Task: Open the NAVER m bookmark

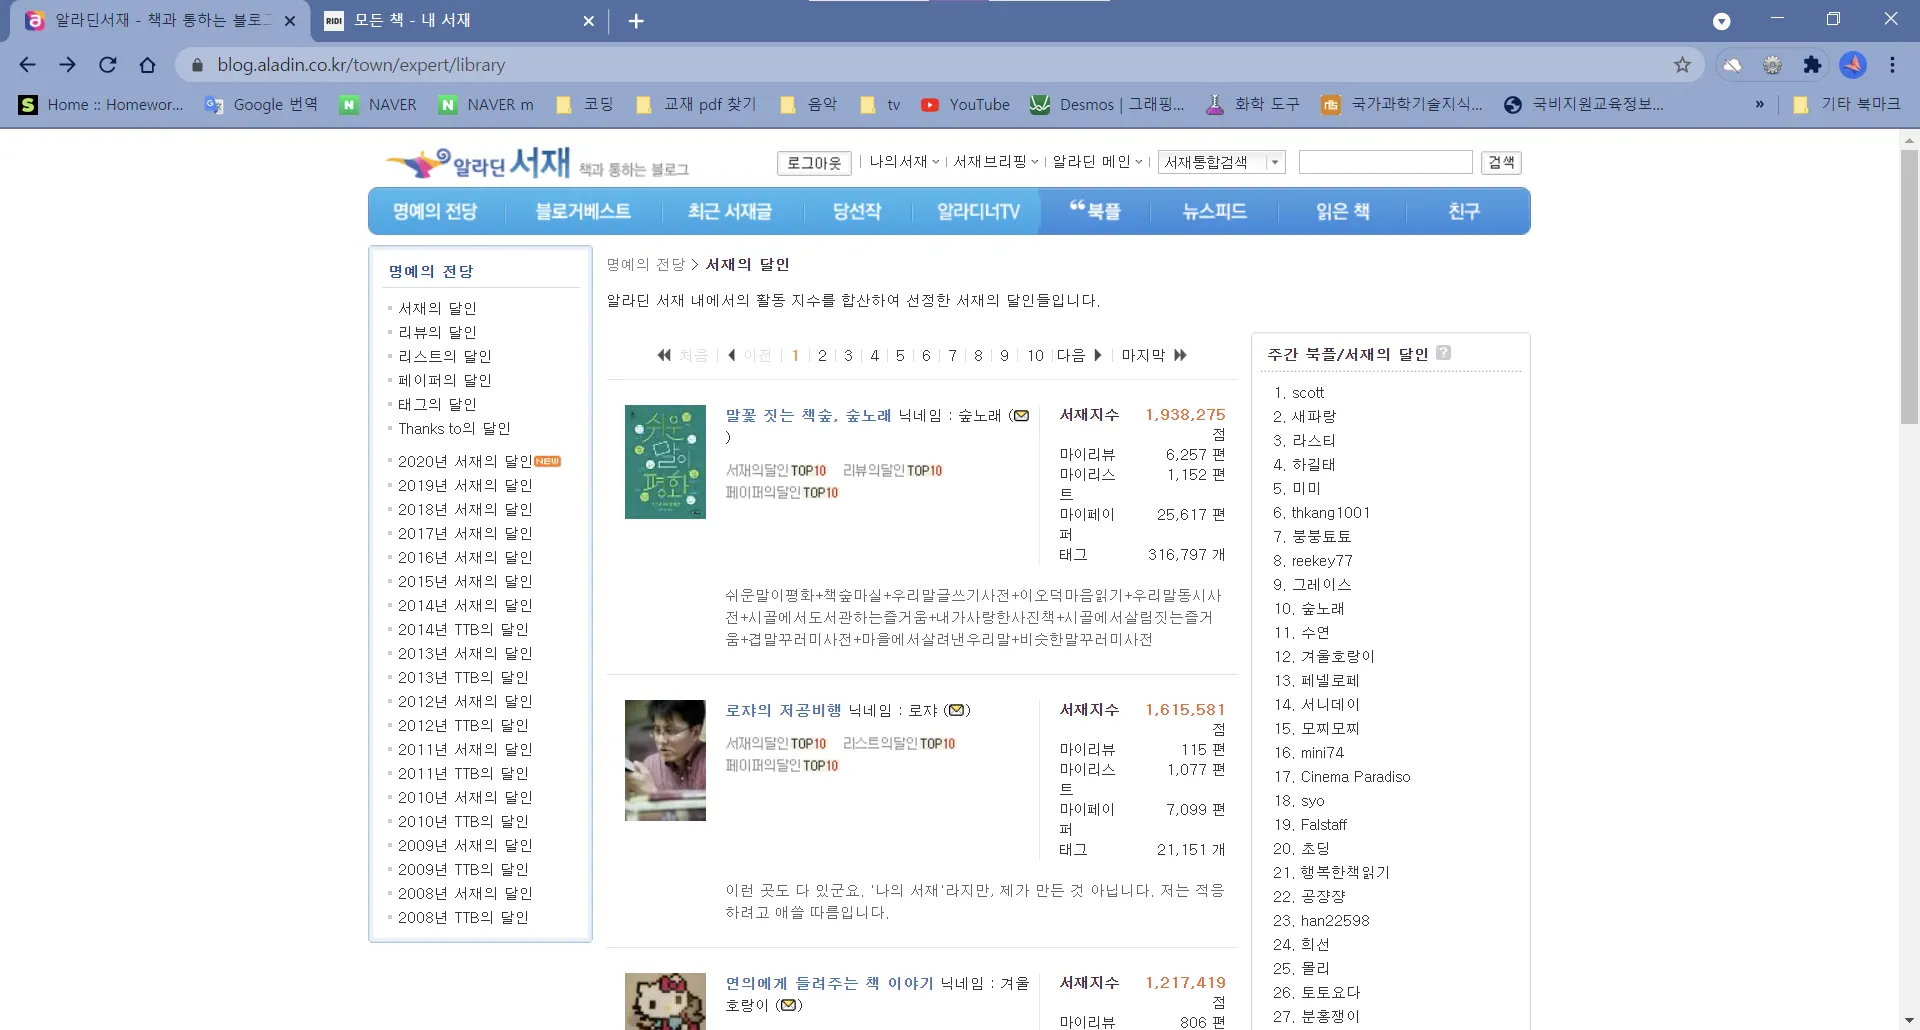Action: (x=486, y=104)
